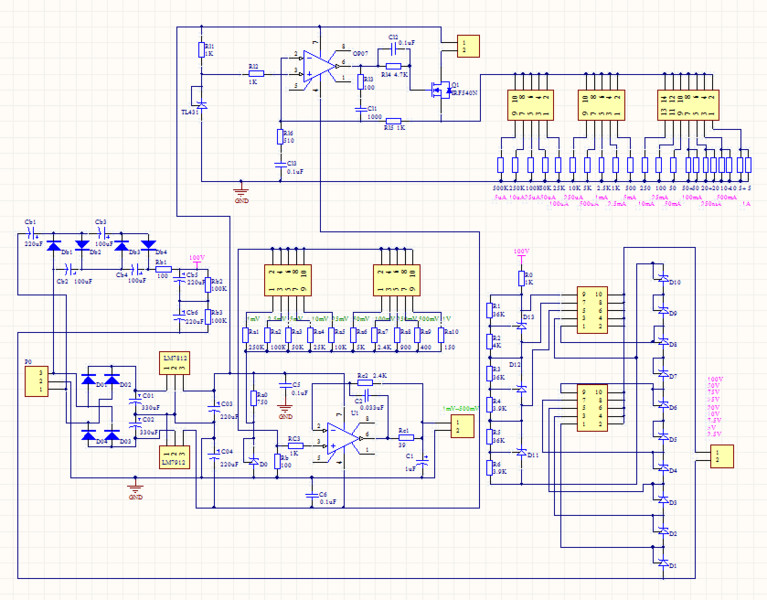This screenshot has width=767, height=600.
Task: Select the TL431 voltage reference
Action: click(201, 102)
